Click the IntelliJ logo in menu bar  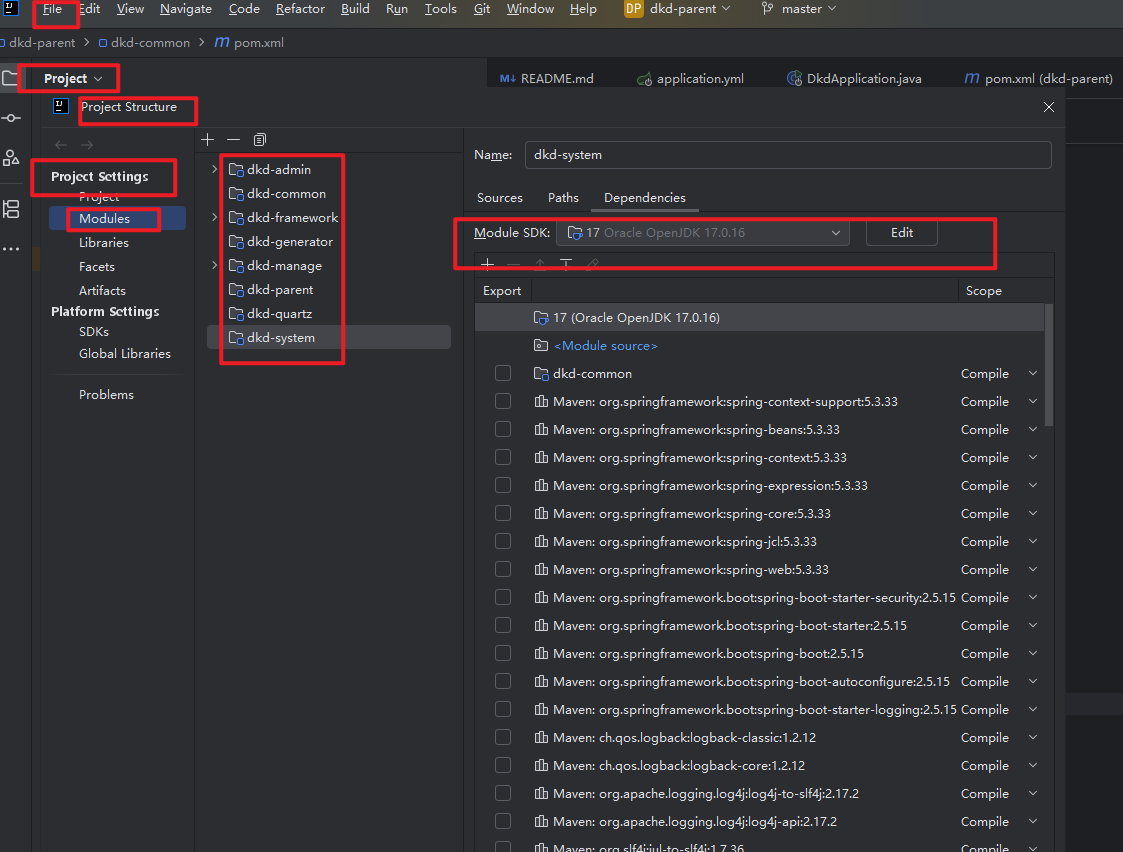[x=11, y=8]
